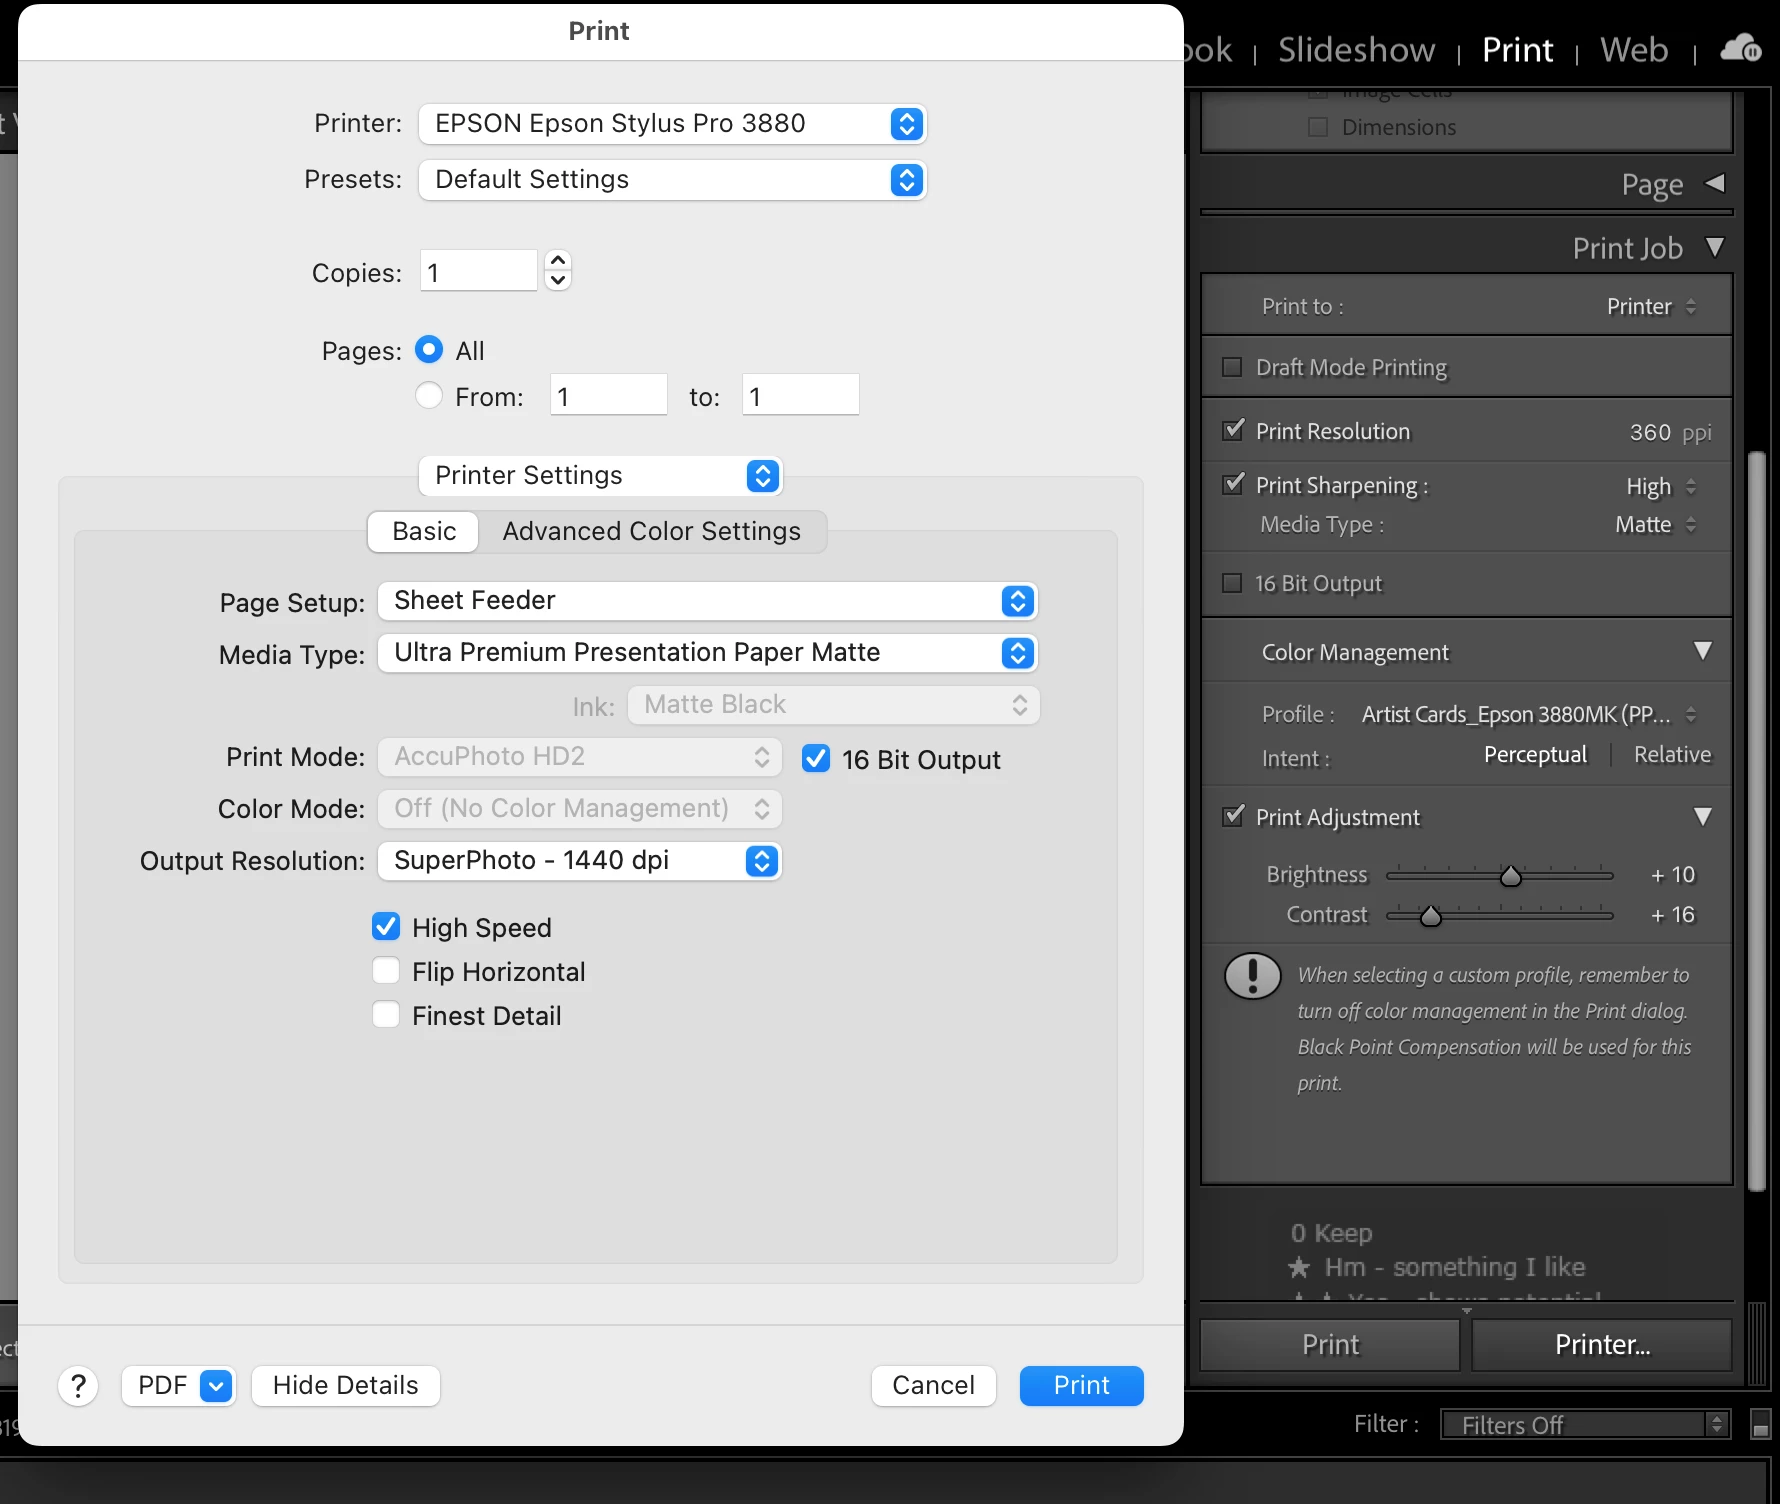Enable the Finest Detail checkbox

(x=386, y=1015)
